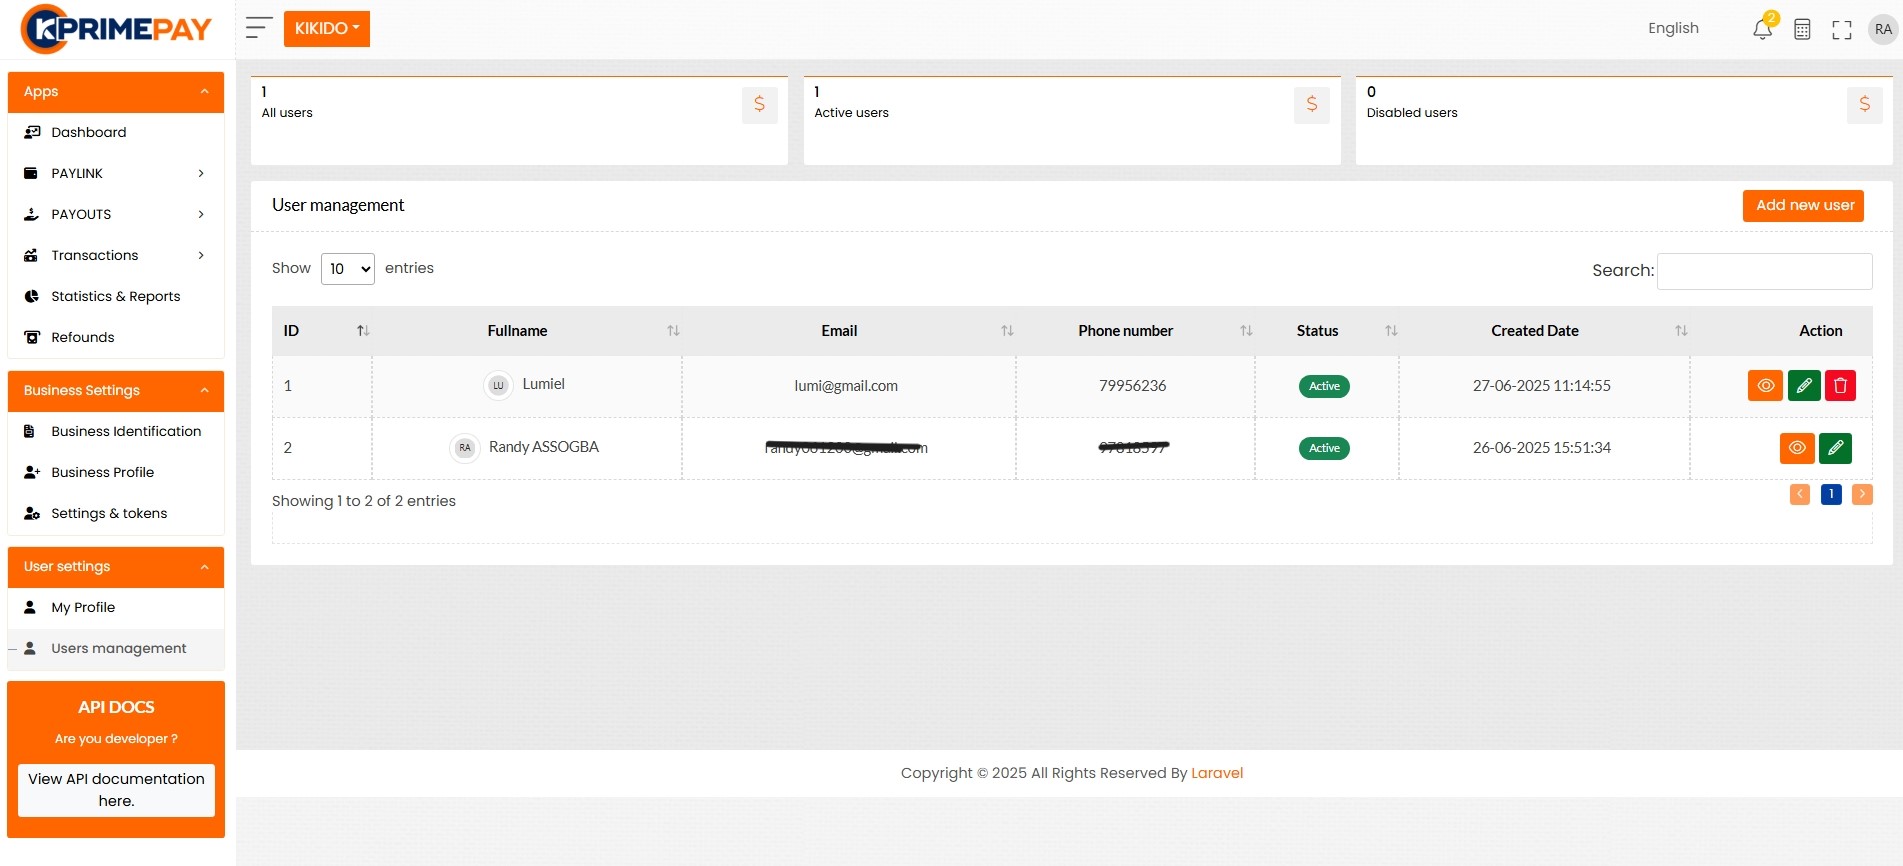The image size is (1903, 866).
Task: Click Randy ASSOGBA's Active status badge
Action: pos(1324,448)
